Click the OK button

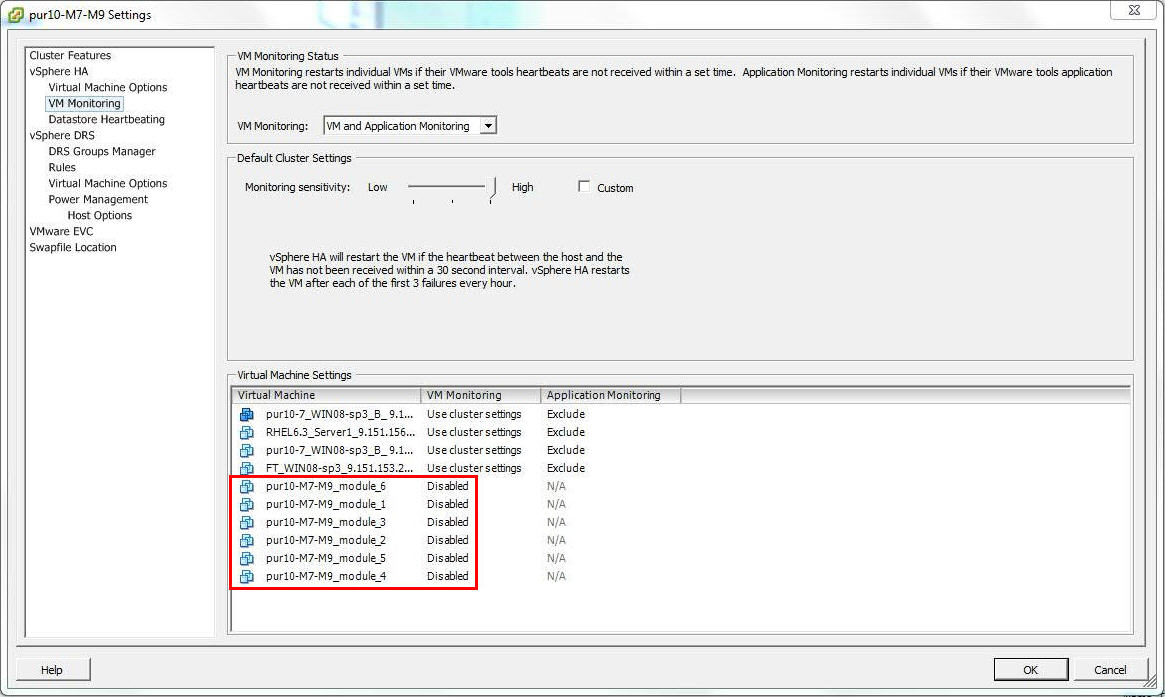tap(1030, 669)
